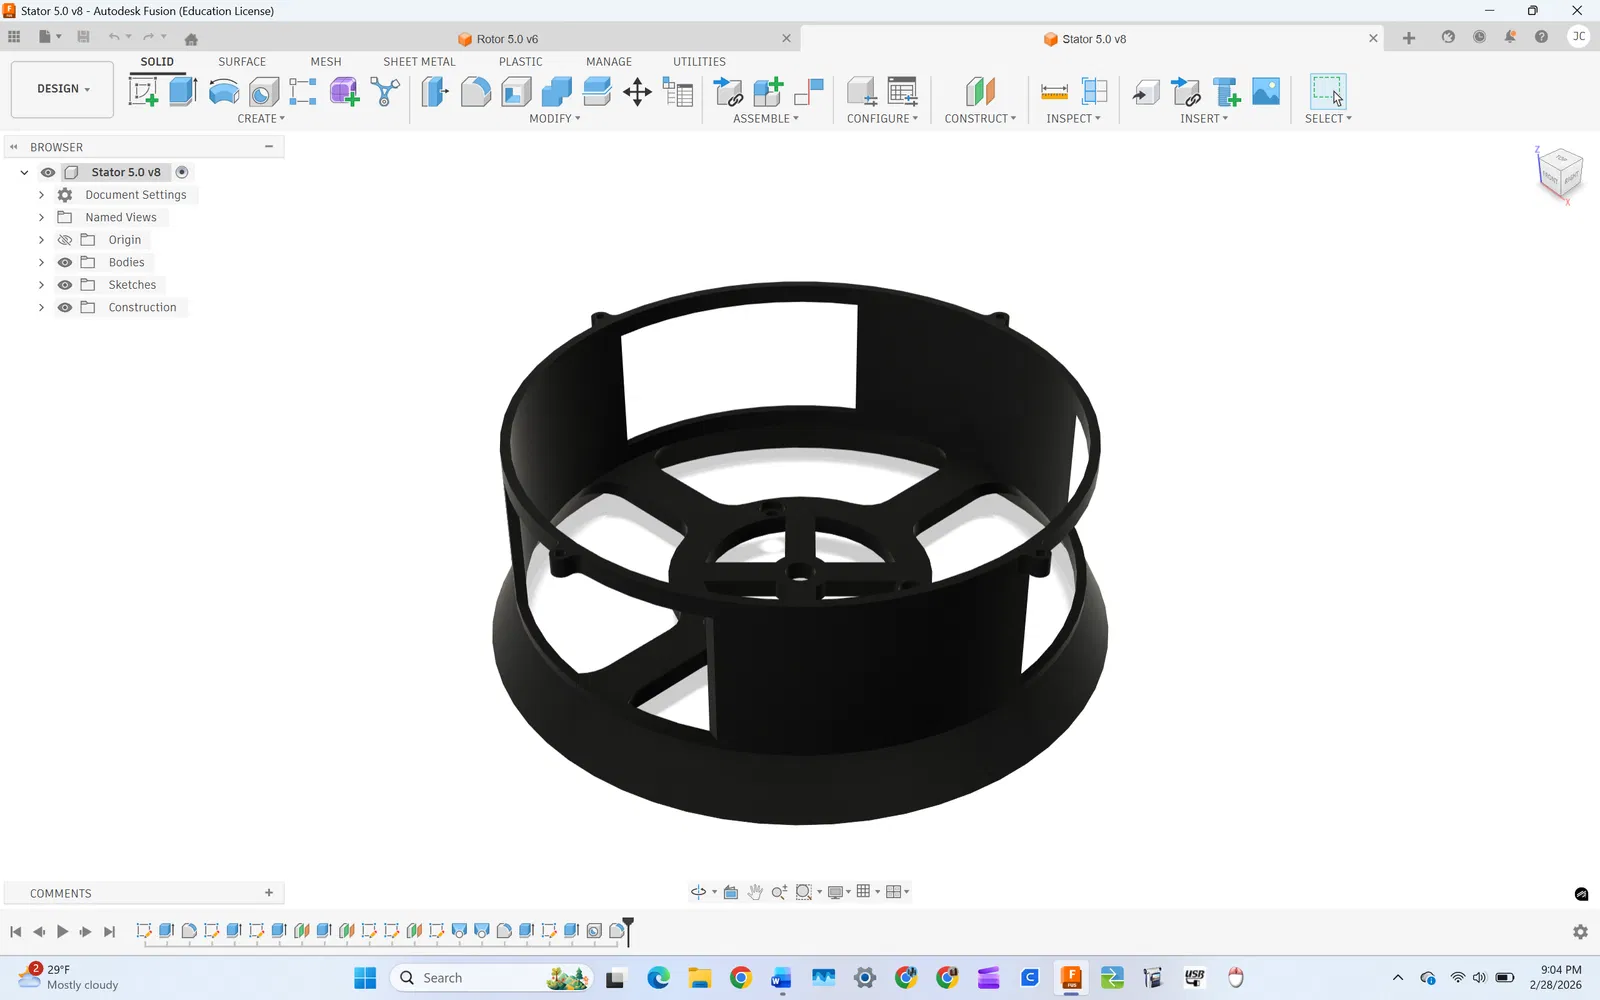Click the Save icon in the top bar
Screen dimensions: 1600x1000
(83, 37)
